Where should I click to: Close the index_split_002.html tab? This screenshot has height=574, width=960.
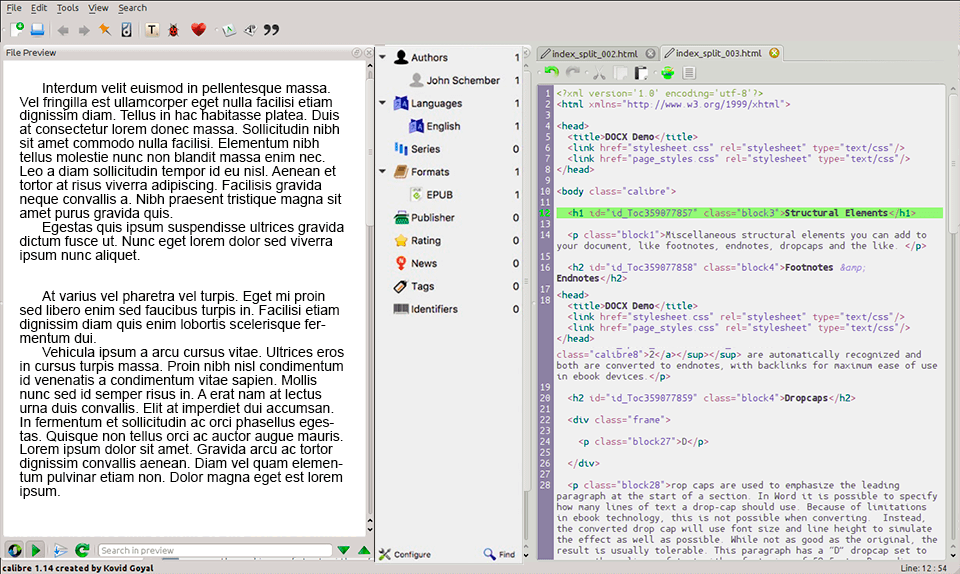(650, 53)
